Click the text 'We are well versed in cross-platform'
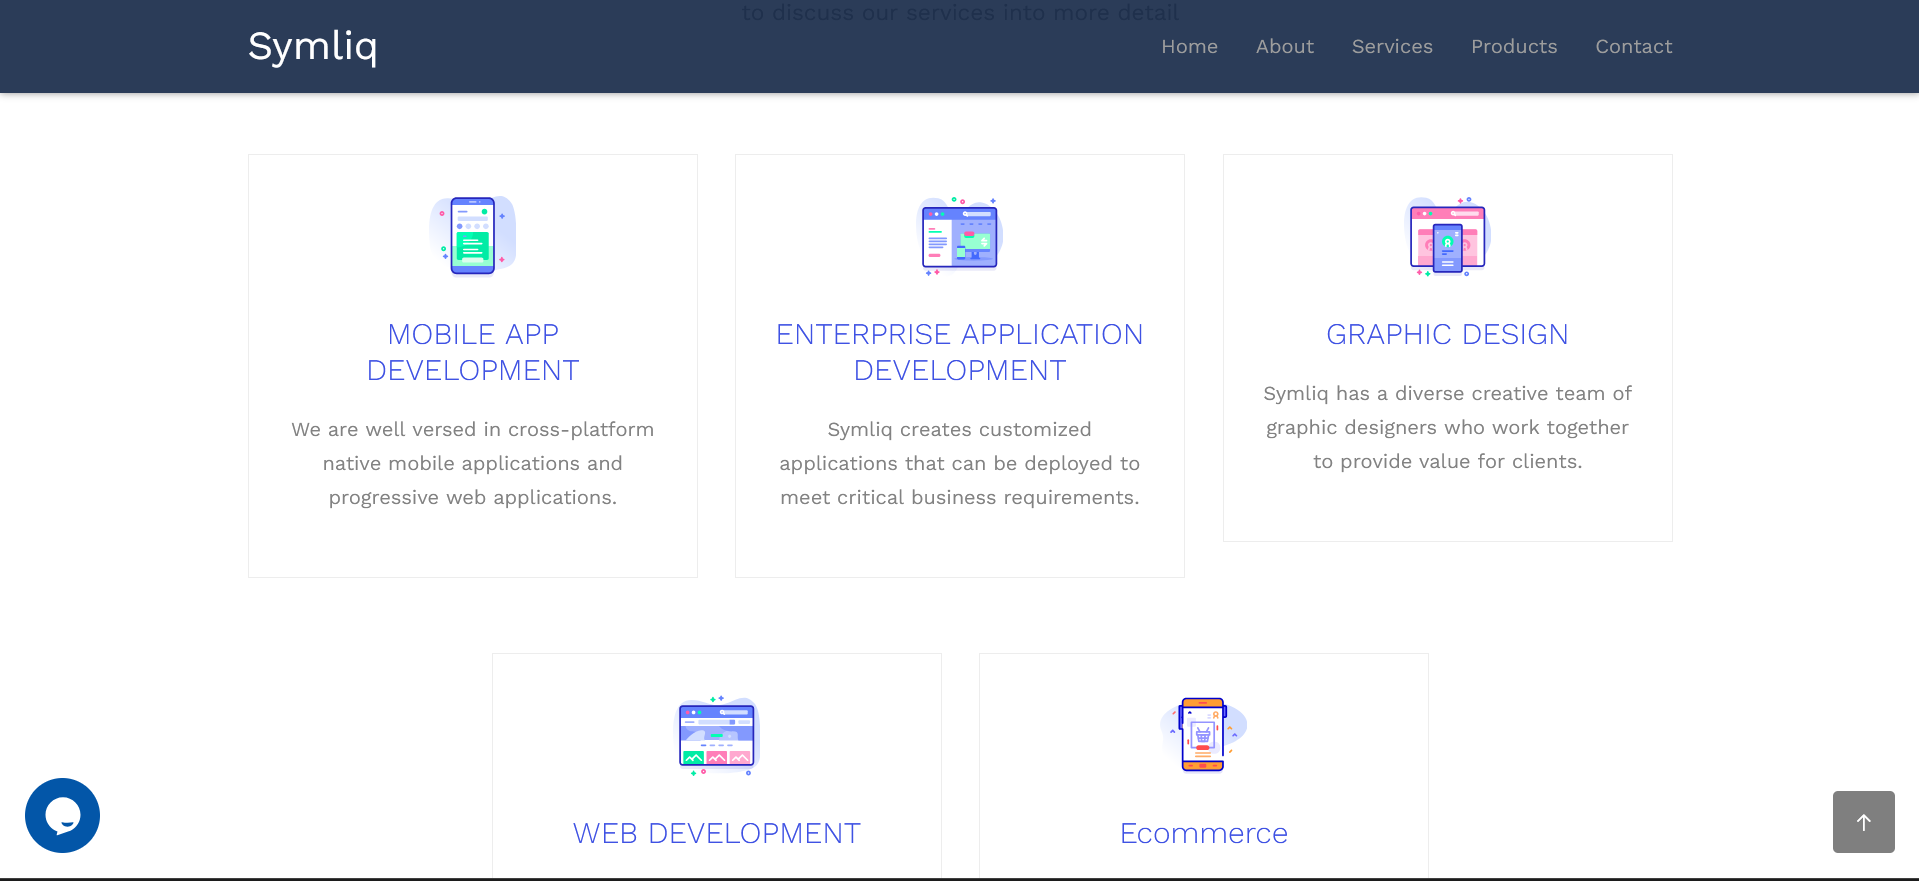 point(473,429)
